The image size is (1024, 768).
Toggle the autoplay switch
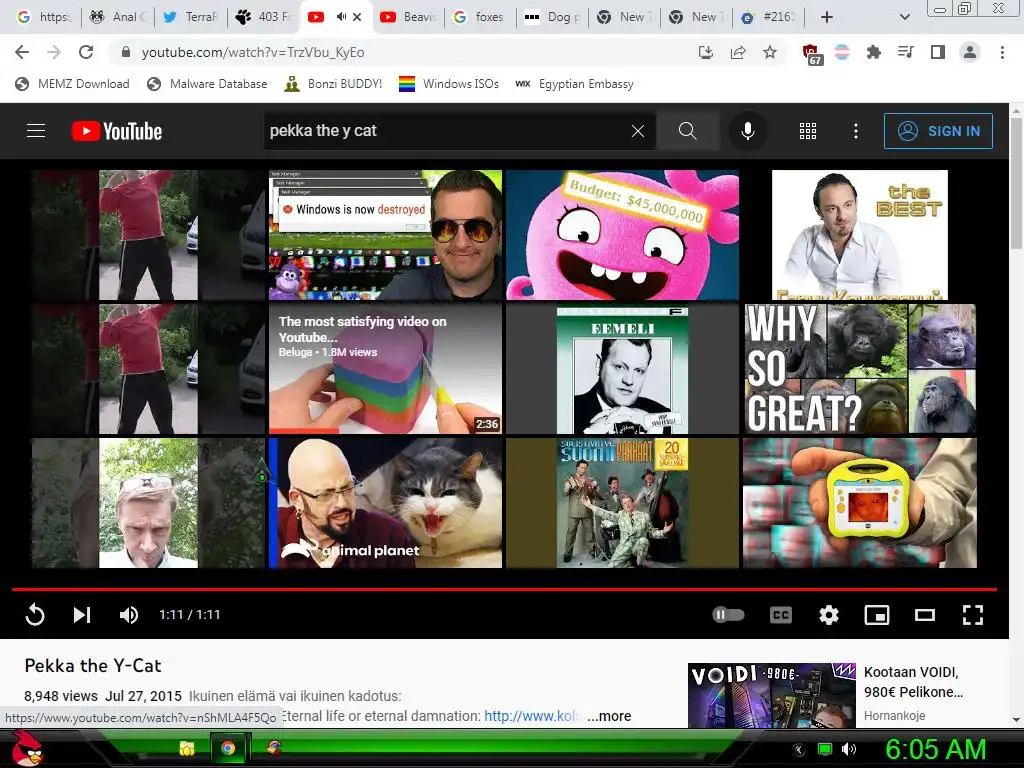[728, 615]
